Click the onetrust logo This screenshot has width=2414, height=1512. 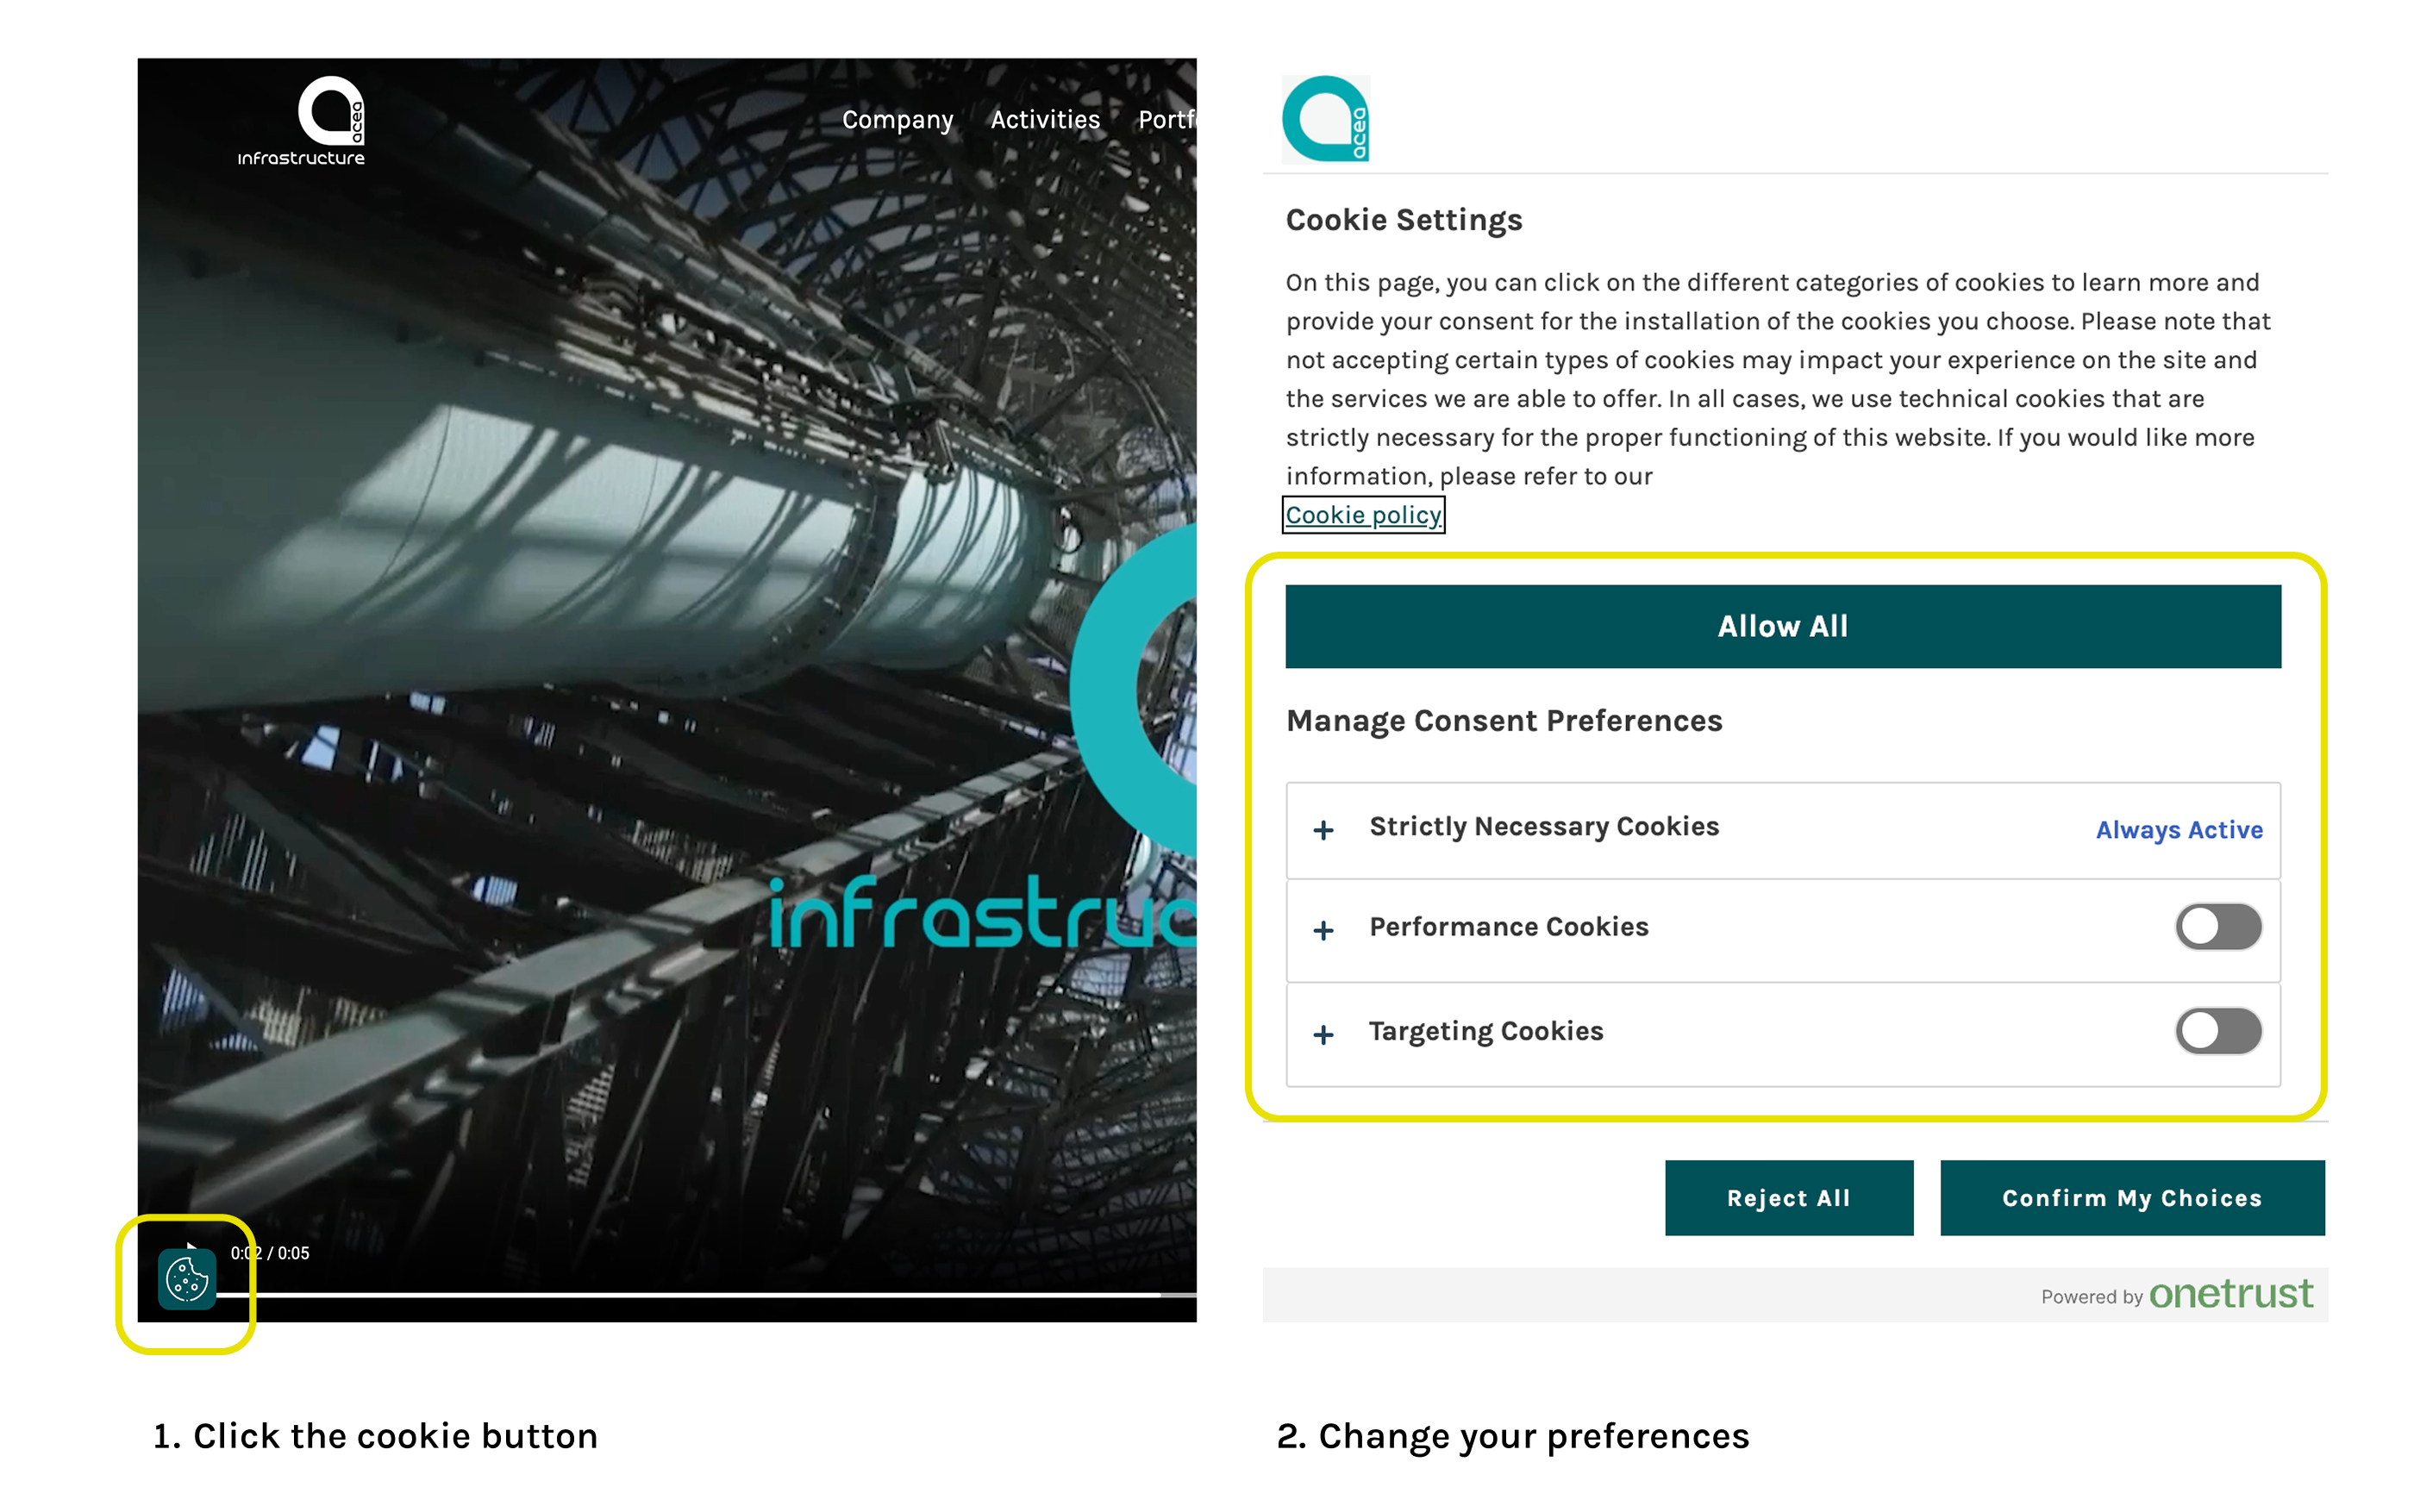coord(2230,1294)
